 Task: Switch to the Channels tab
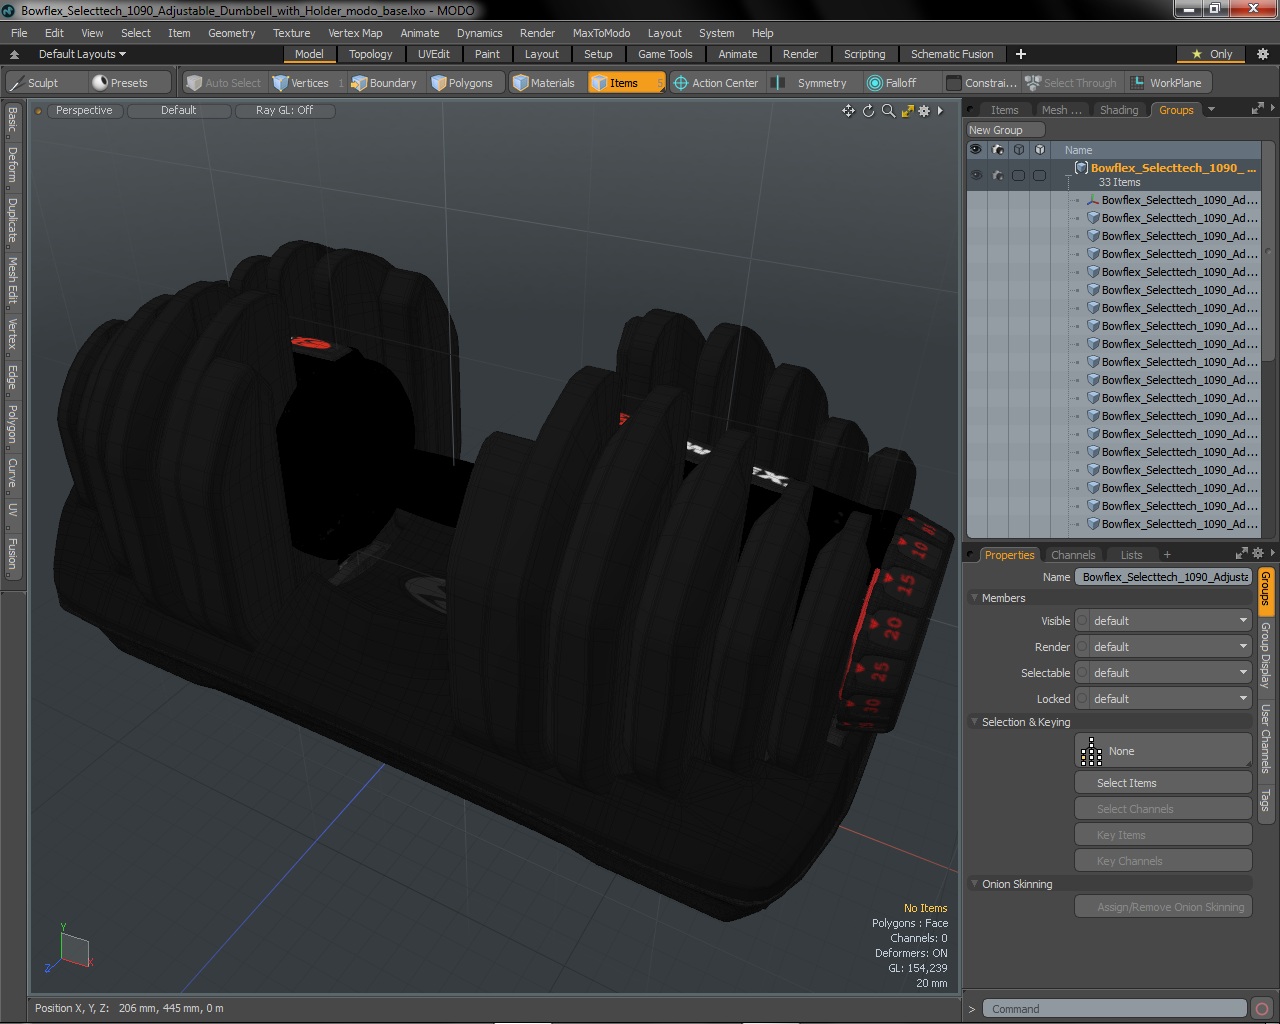click(x=1073, y=555)
